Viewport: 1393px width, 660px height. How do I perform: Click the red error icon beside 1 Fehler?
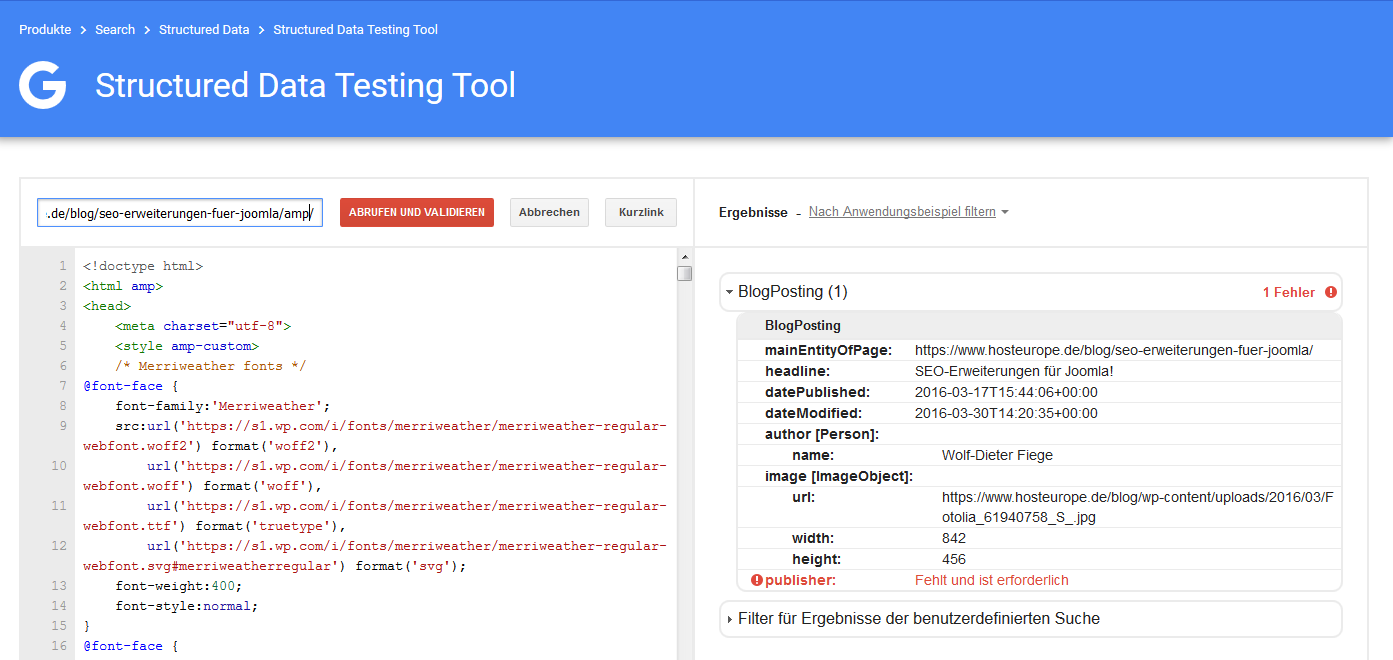tap(1330, 292)
